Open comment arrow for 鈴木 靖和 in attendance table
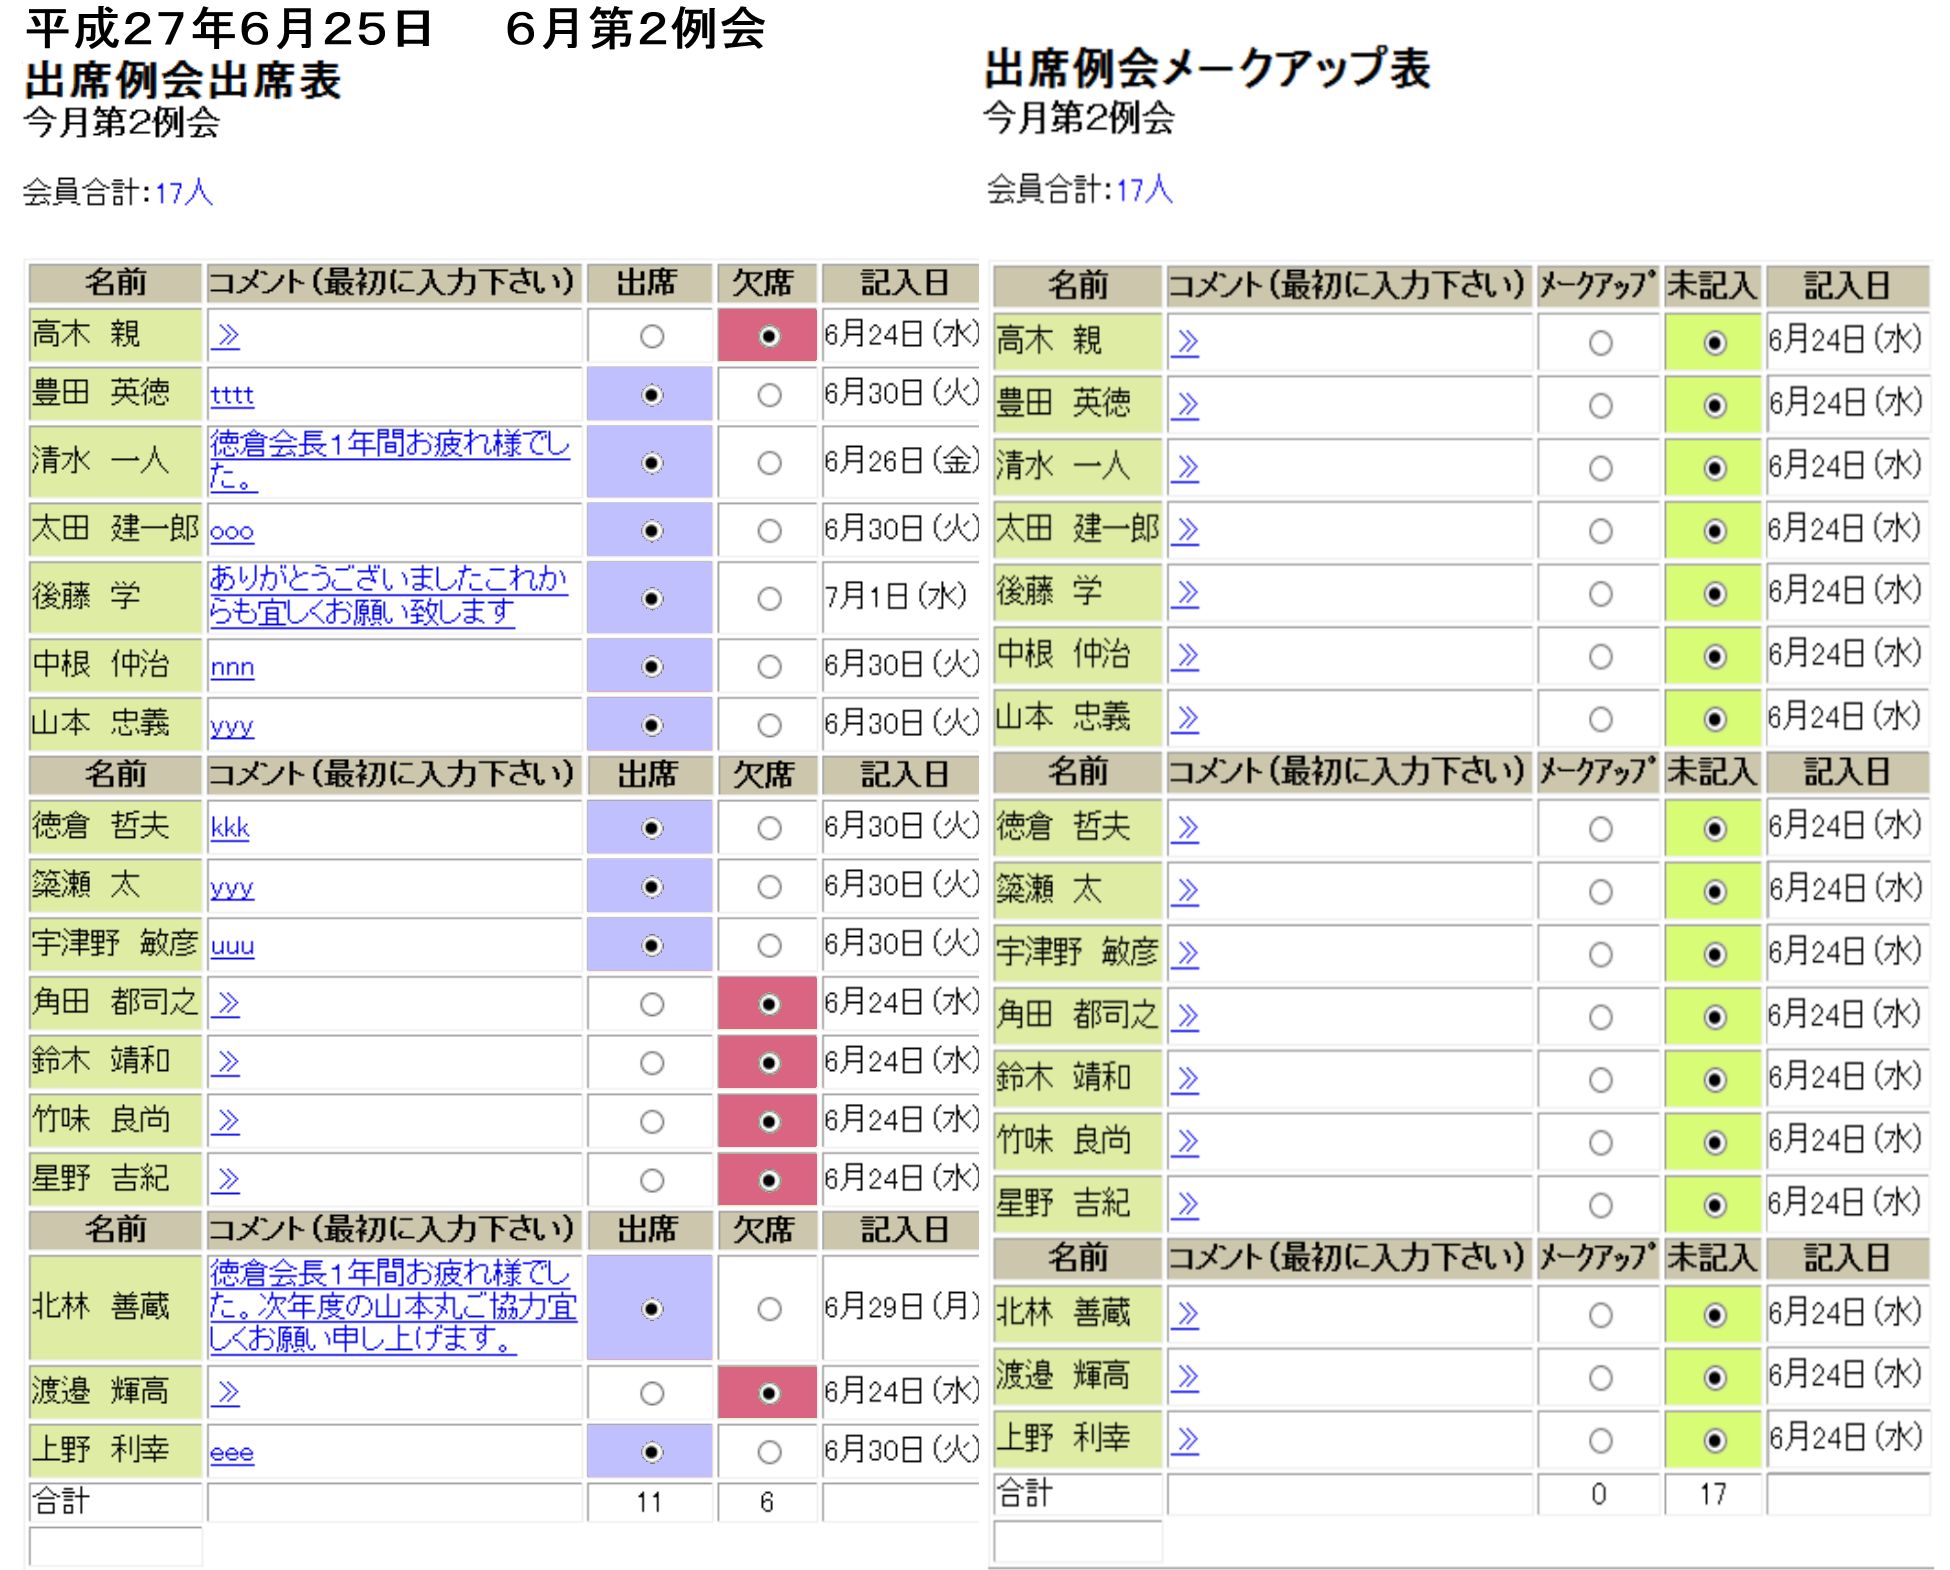 (x=226, y=1062)
